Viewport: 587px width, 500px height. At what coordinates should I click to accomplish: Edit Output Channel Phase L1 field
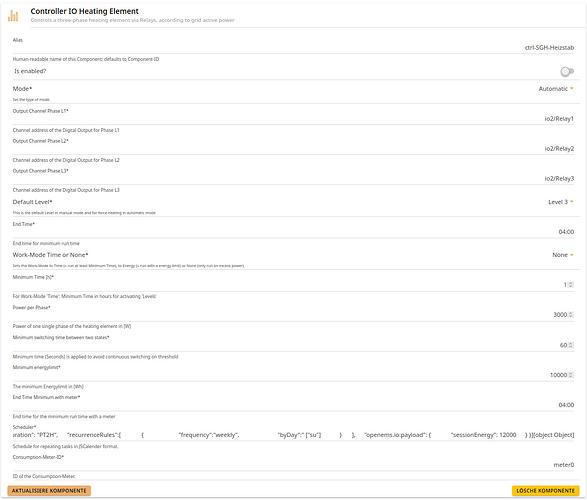point(293,119)
